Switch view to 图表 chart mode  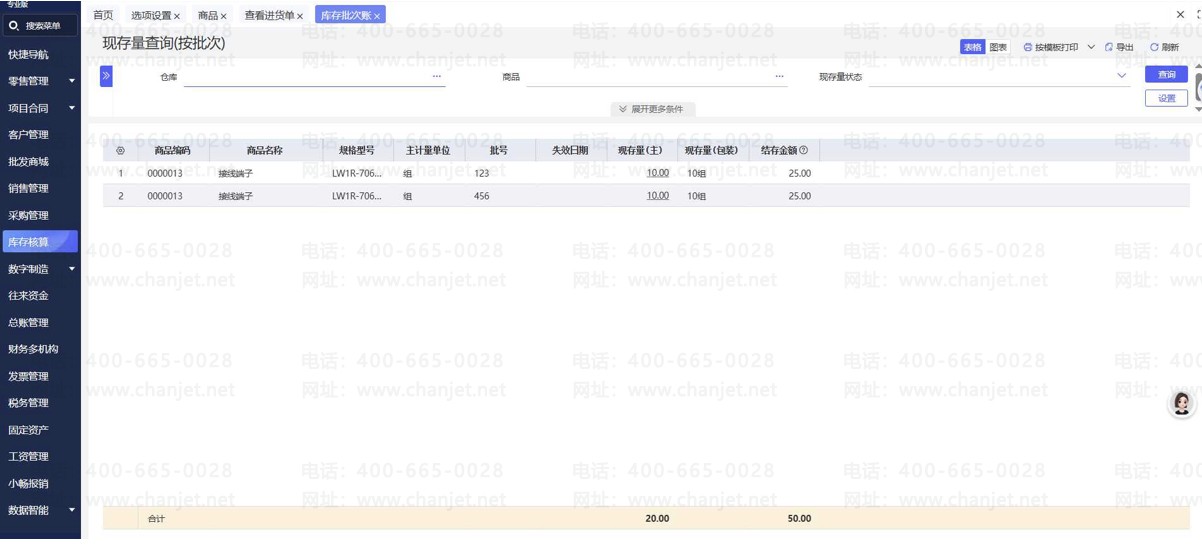click(x=998, y=48)
